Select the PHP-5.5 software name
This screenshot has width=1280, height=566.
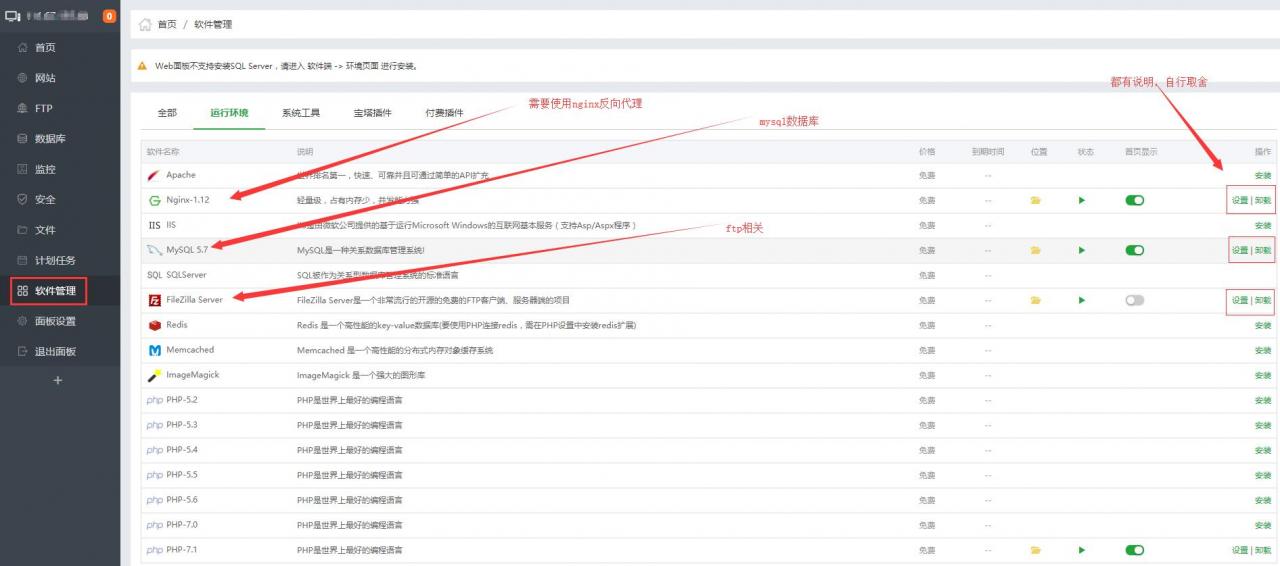182,475
